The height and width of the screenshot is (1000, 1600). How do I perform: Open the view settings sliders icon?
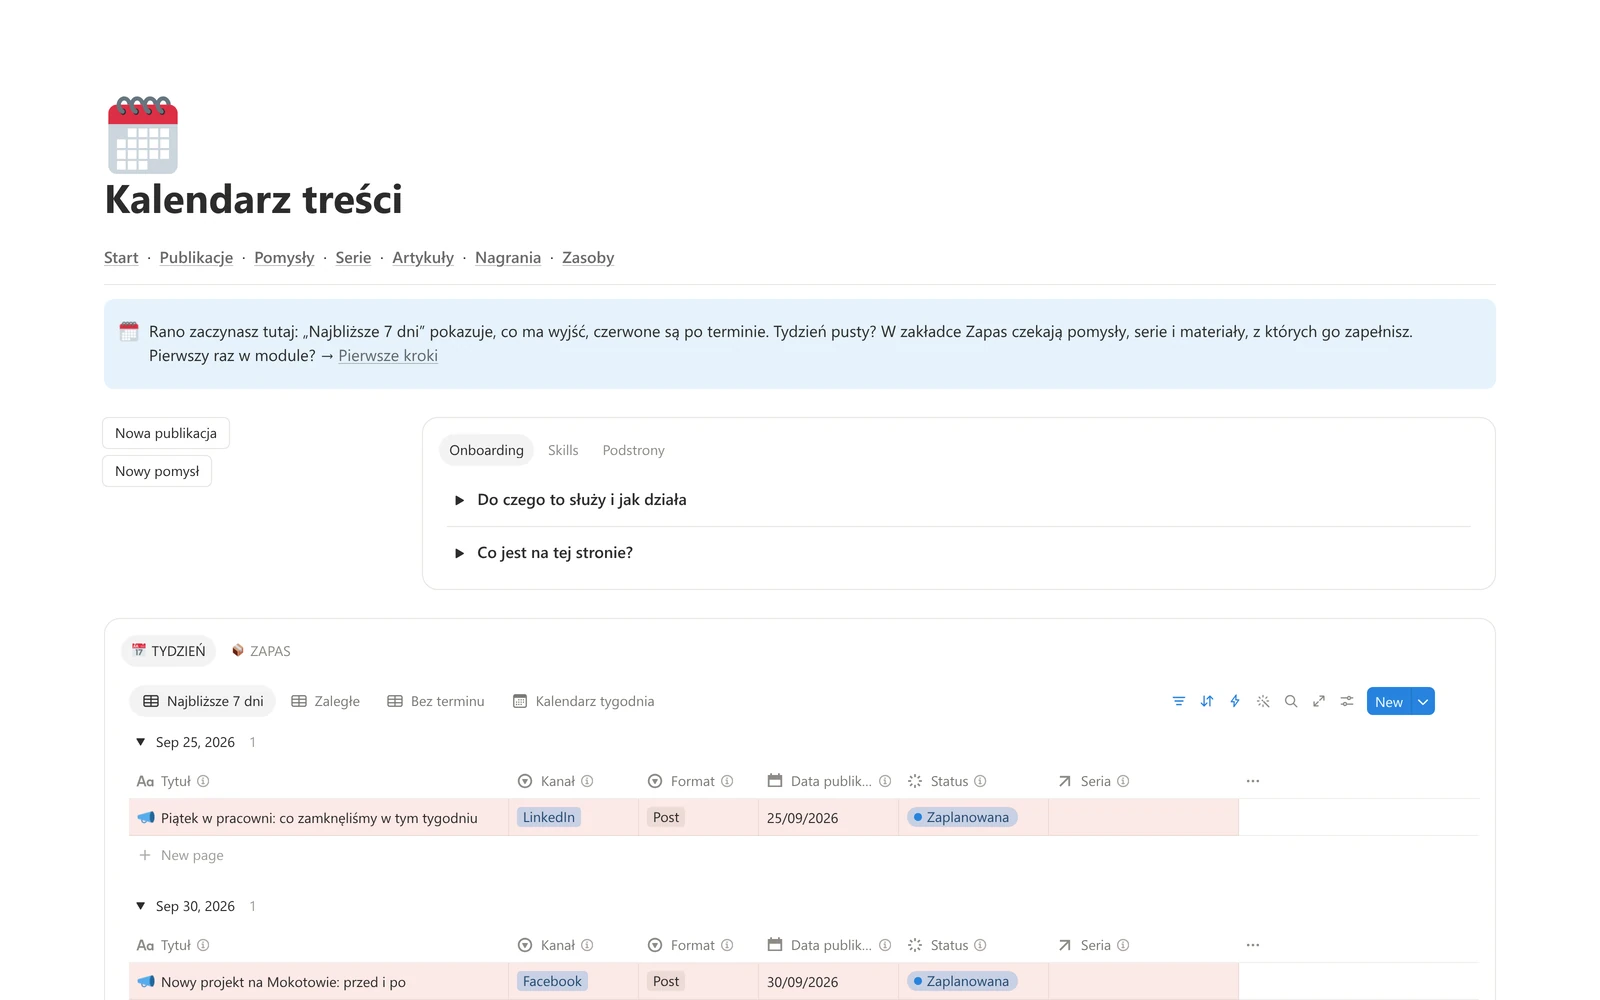point(1347,702)
